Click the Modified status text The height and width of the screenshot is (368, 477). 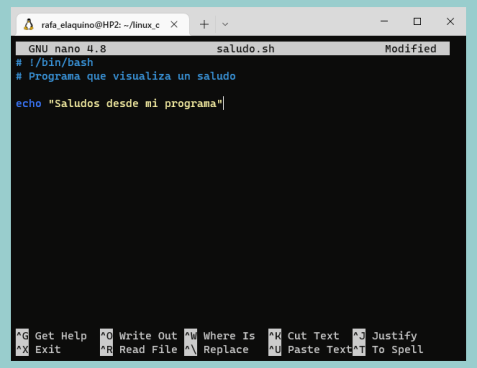coord(411,49)
